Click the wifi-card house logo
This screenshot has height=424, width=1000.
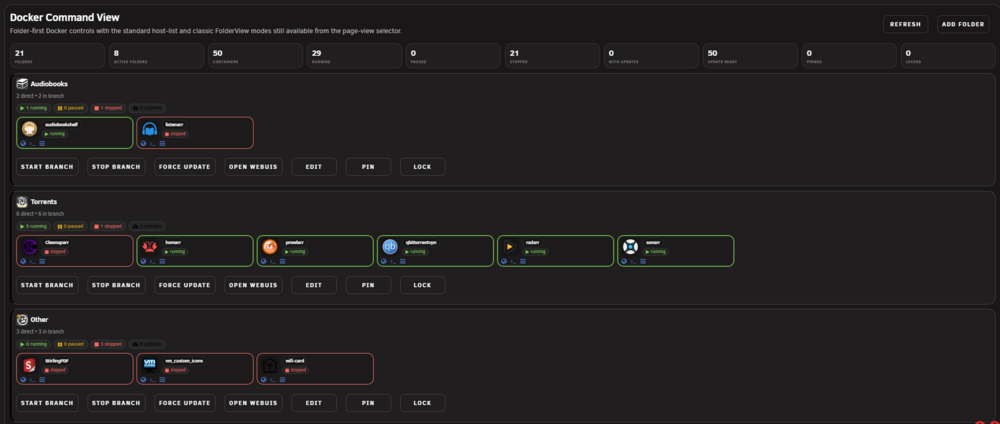point(270,365)
